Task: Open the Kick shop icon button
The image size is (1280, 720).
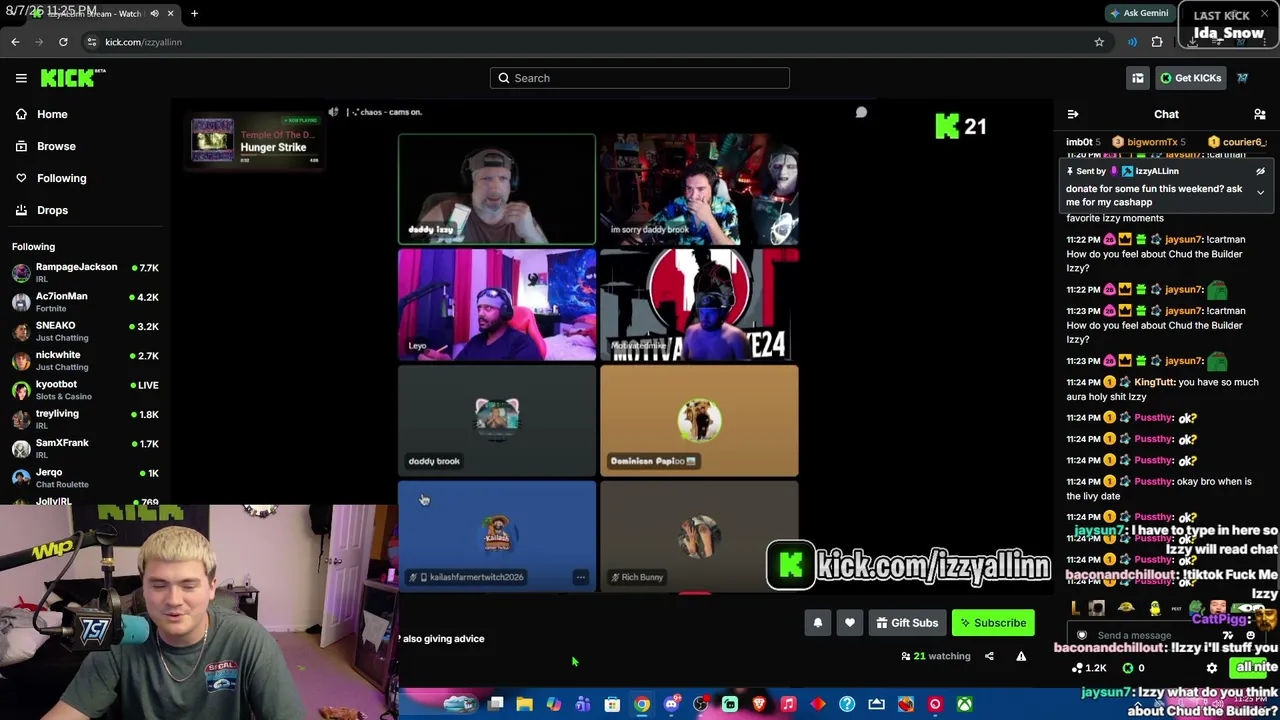Action: coord(1137,78)
